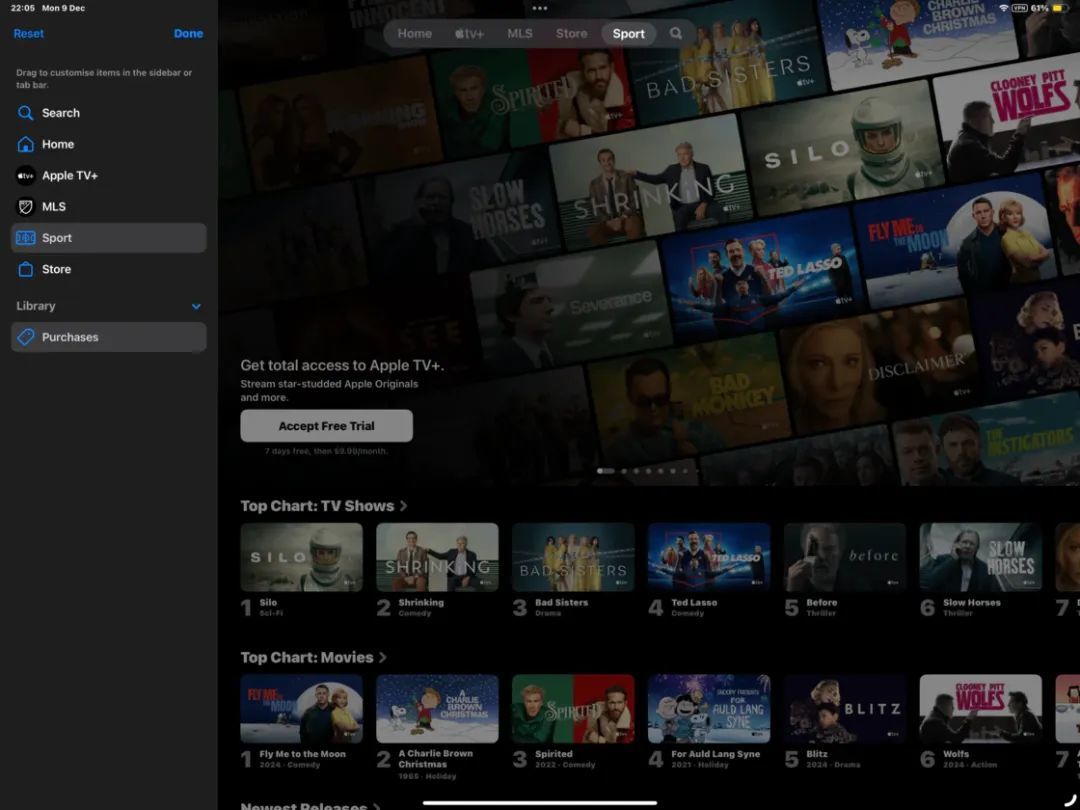This screenshot has height=810, width=1080.
Task: Click the Sport pitch icon in sidebar
Action: 25,238
